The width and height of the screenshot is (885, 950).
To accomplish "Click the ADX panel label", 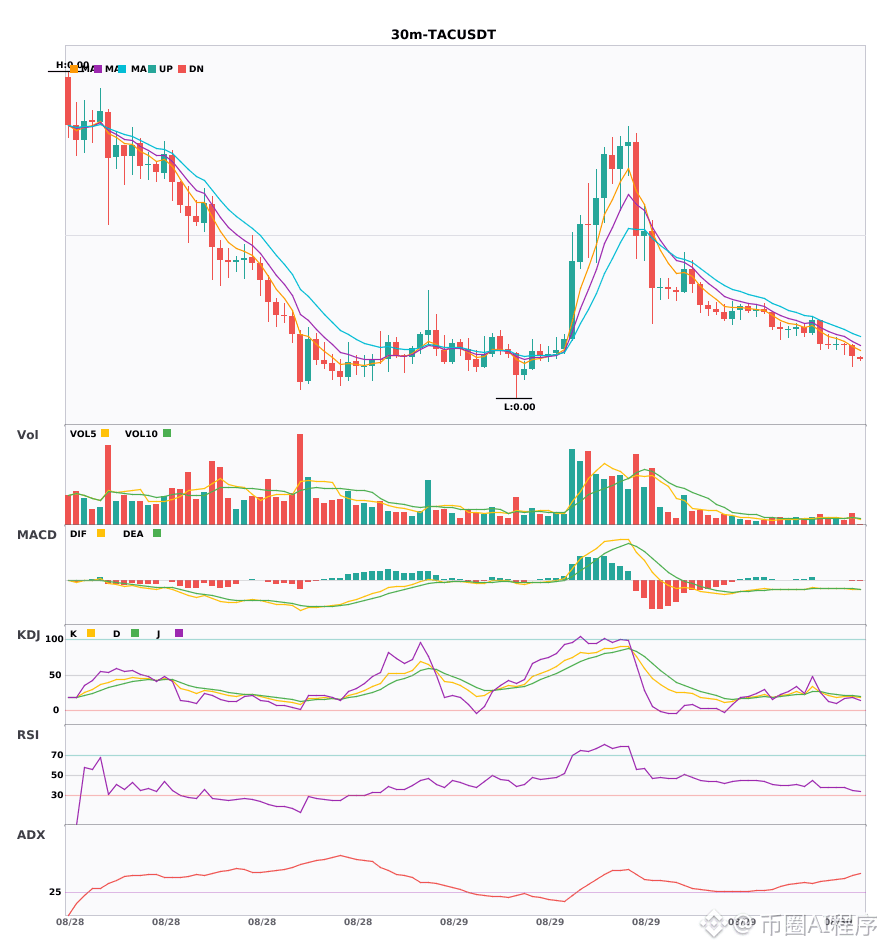I will click(x=31, y=835).
